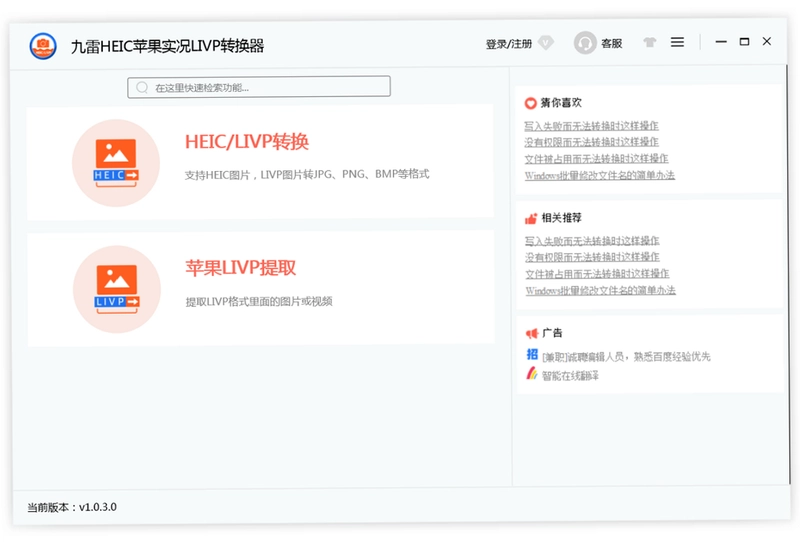The height and width of the screenshot is (542, 800).
Task: Close the converter window
Action: point(767,41)
